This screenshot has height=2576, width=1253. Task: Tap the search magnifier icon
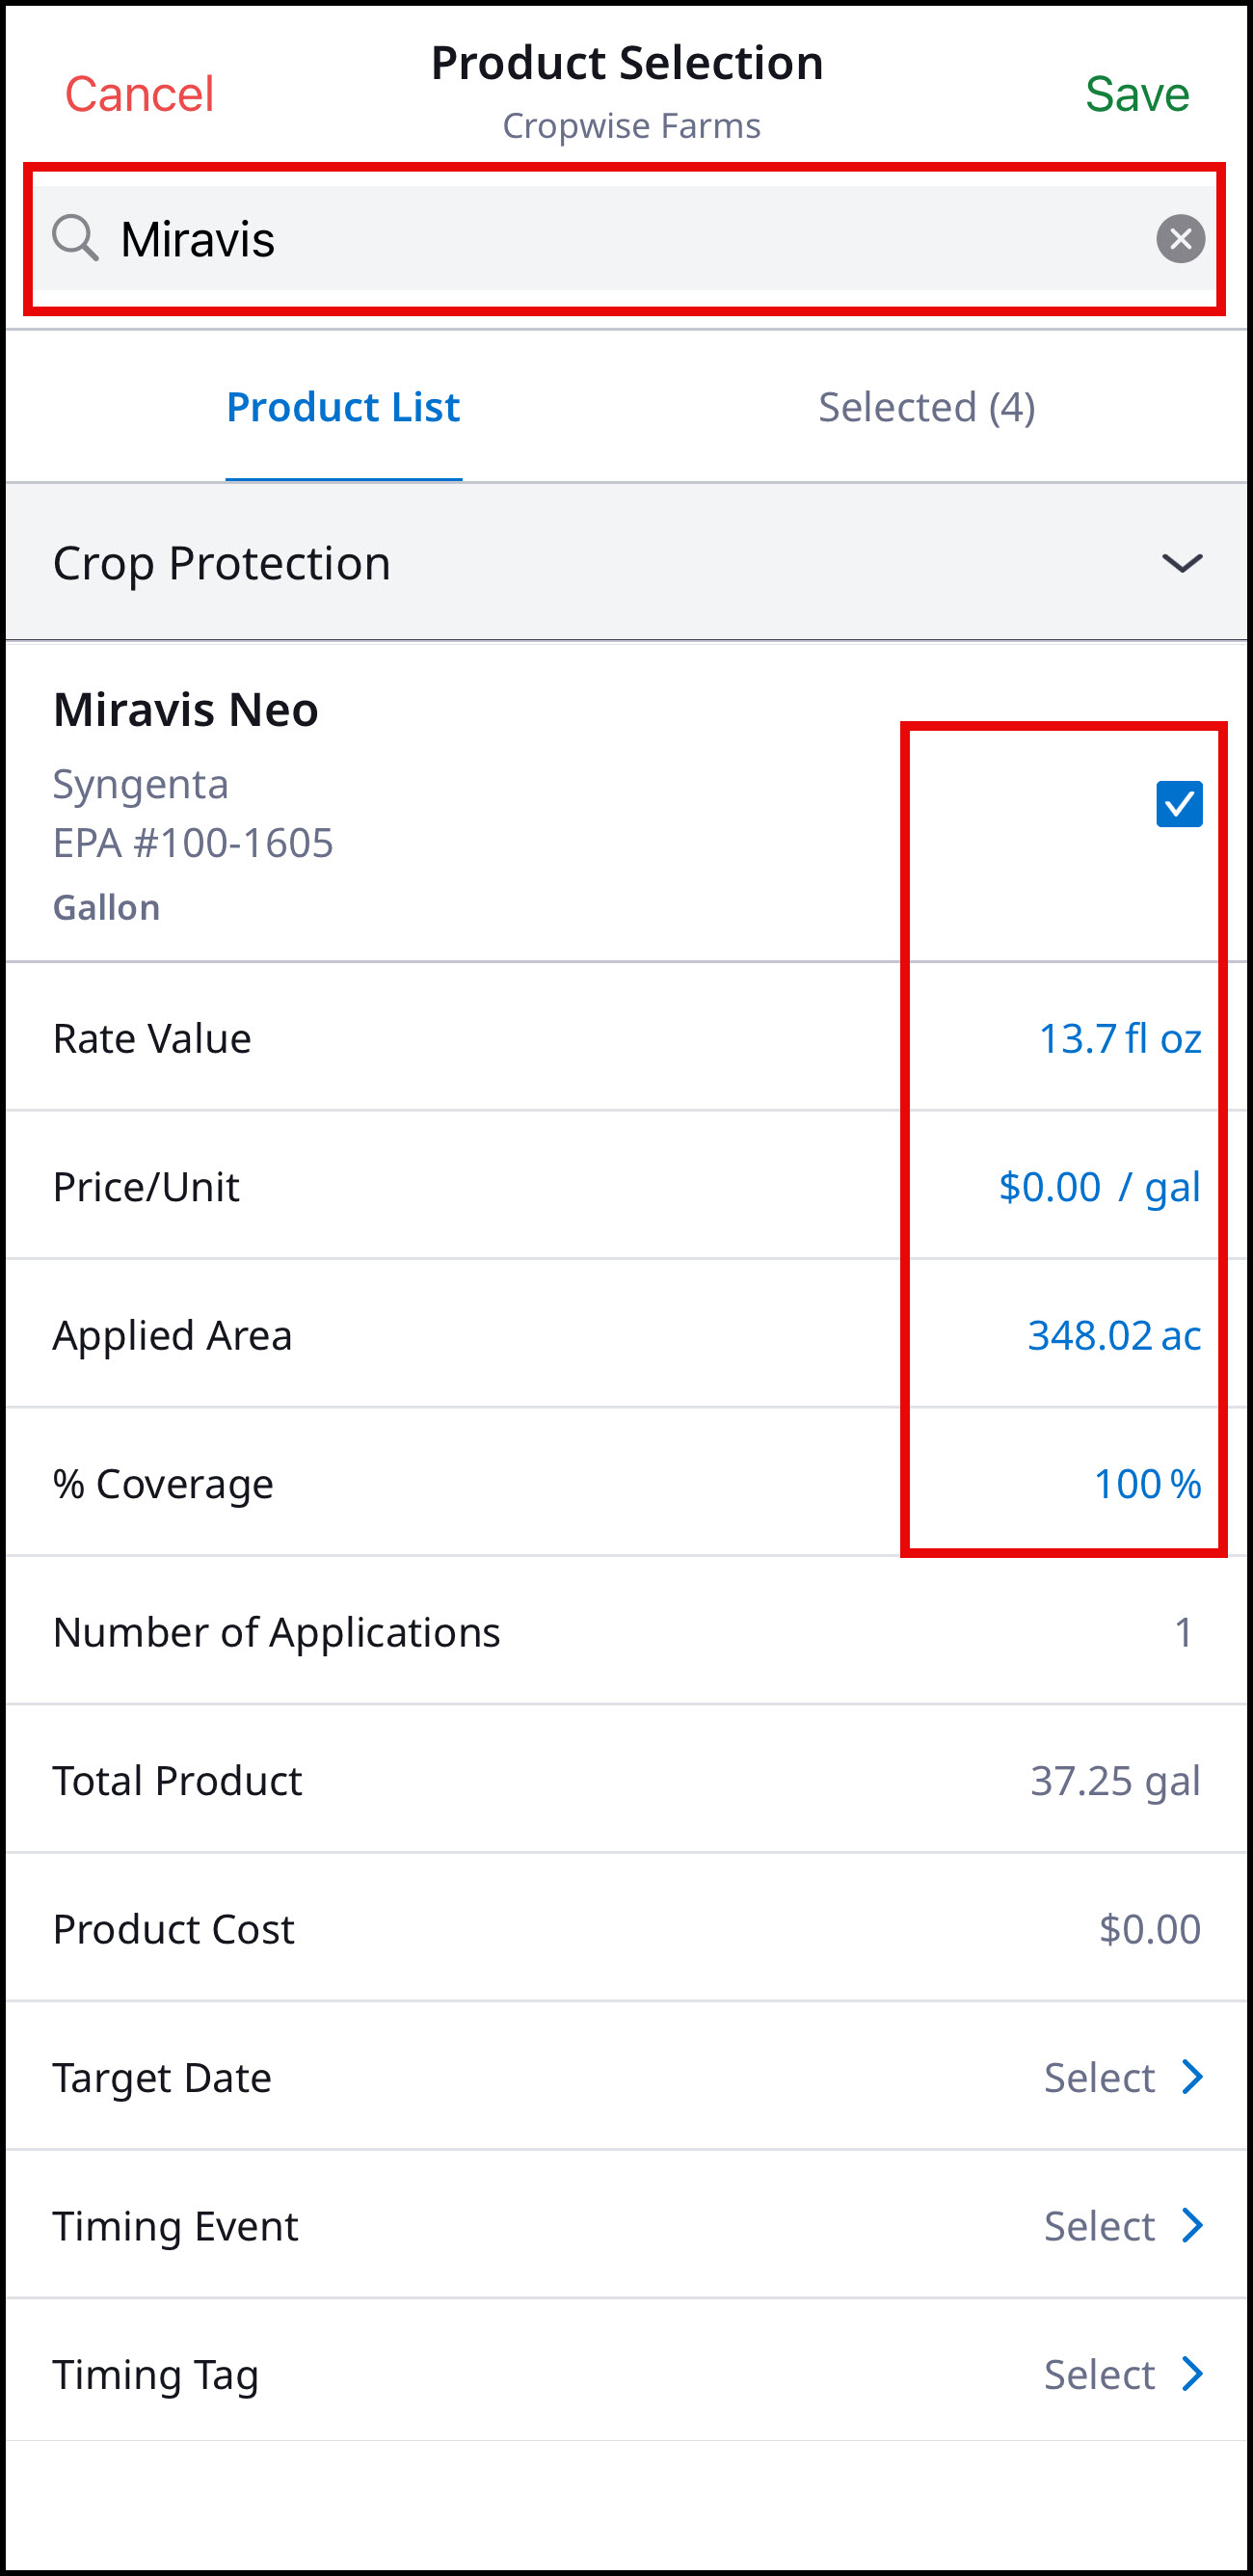tap(75, 238)
